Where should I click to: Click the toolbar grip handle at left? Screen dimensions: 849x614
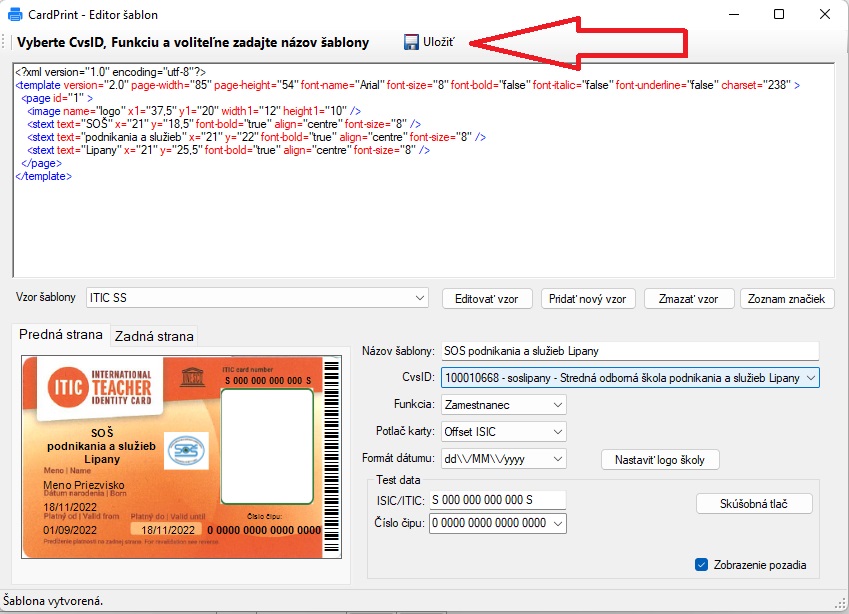(7, 42)
